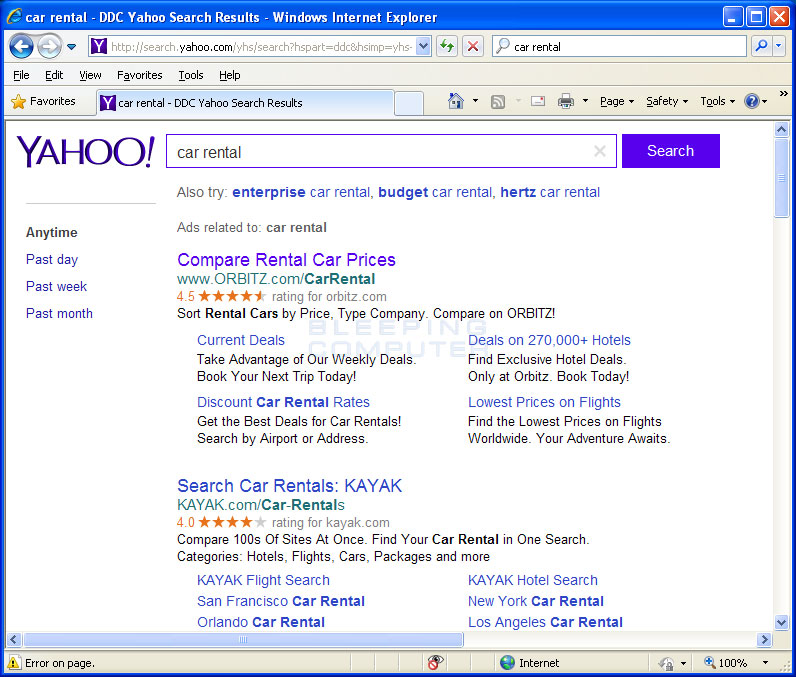
Task: Expand the address bar URL history dropdown
Action: coord(423,47)
